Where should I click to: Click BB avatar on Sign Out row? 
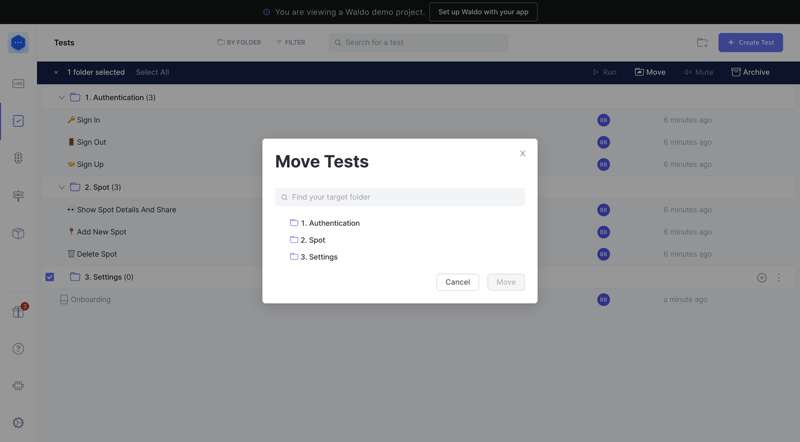(x=604, y=142)
